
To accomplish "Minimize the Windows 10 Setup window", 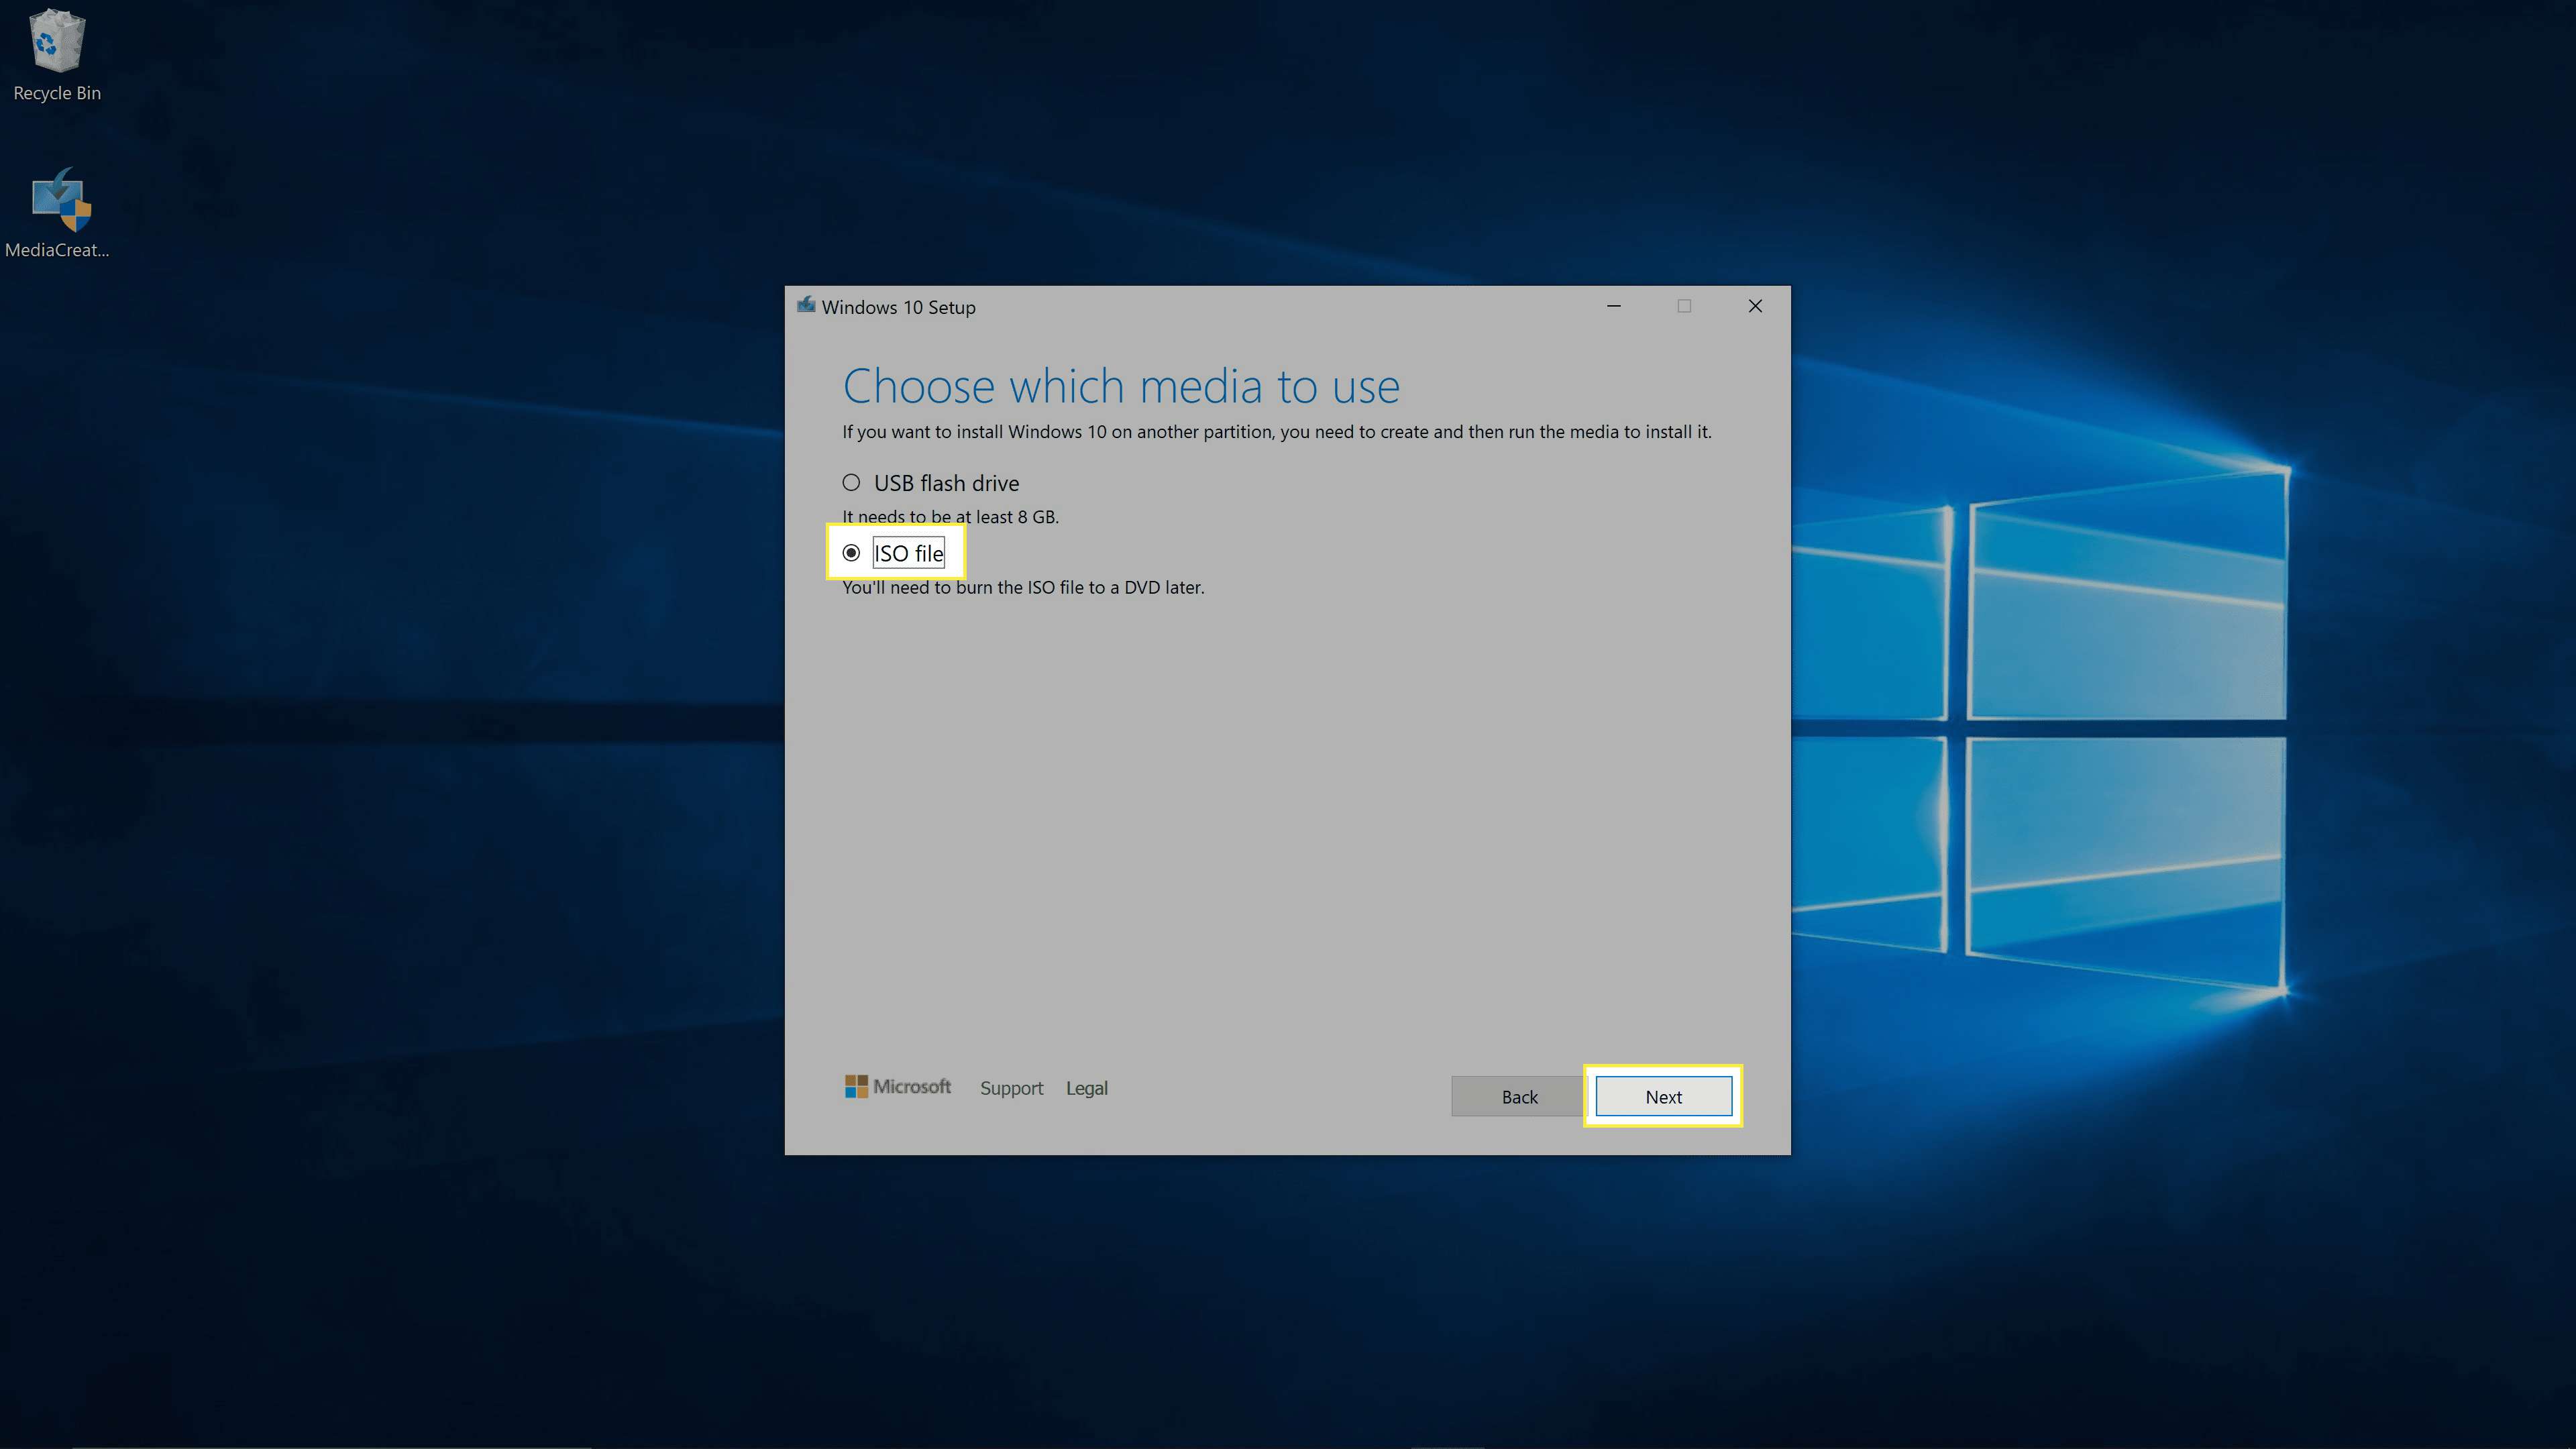I will coord(1613,306).
